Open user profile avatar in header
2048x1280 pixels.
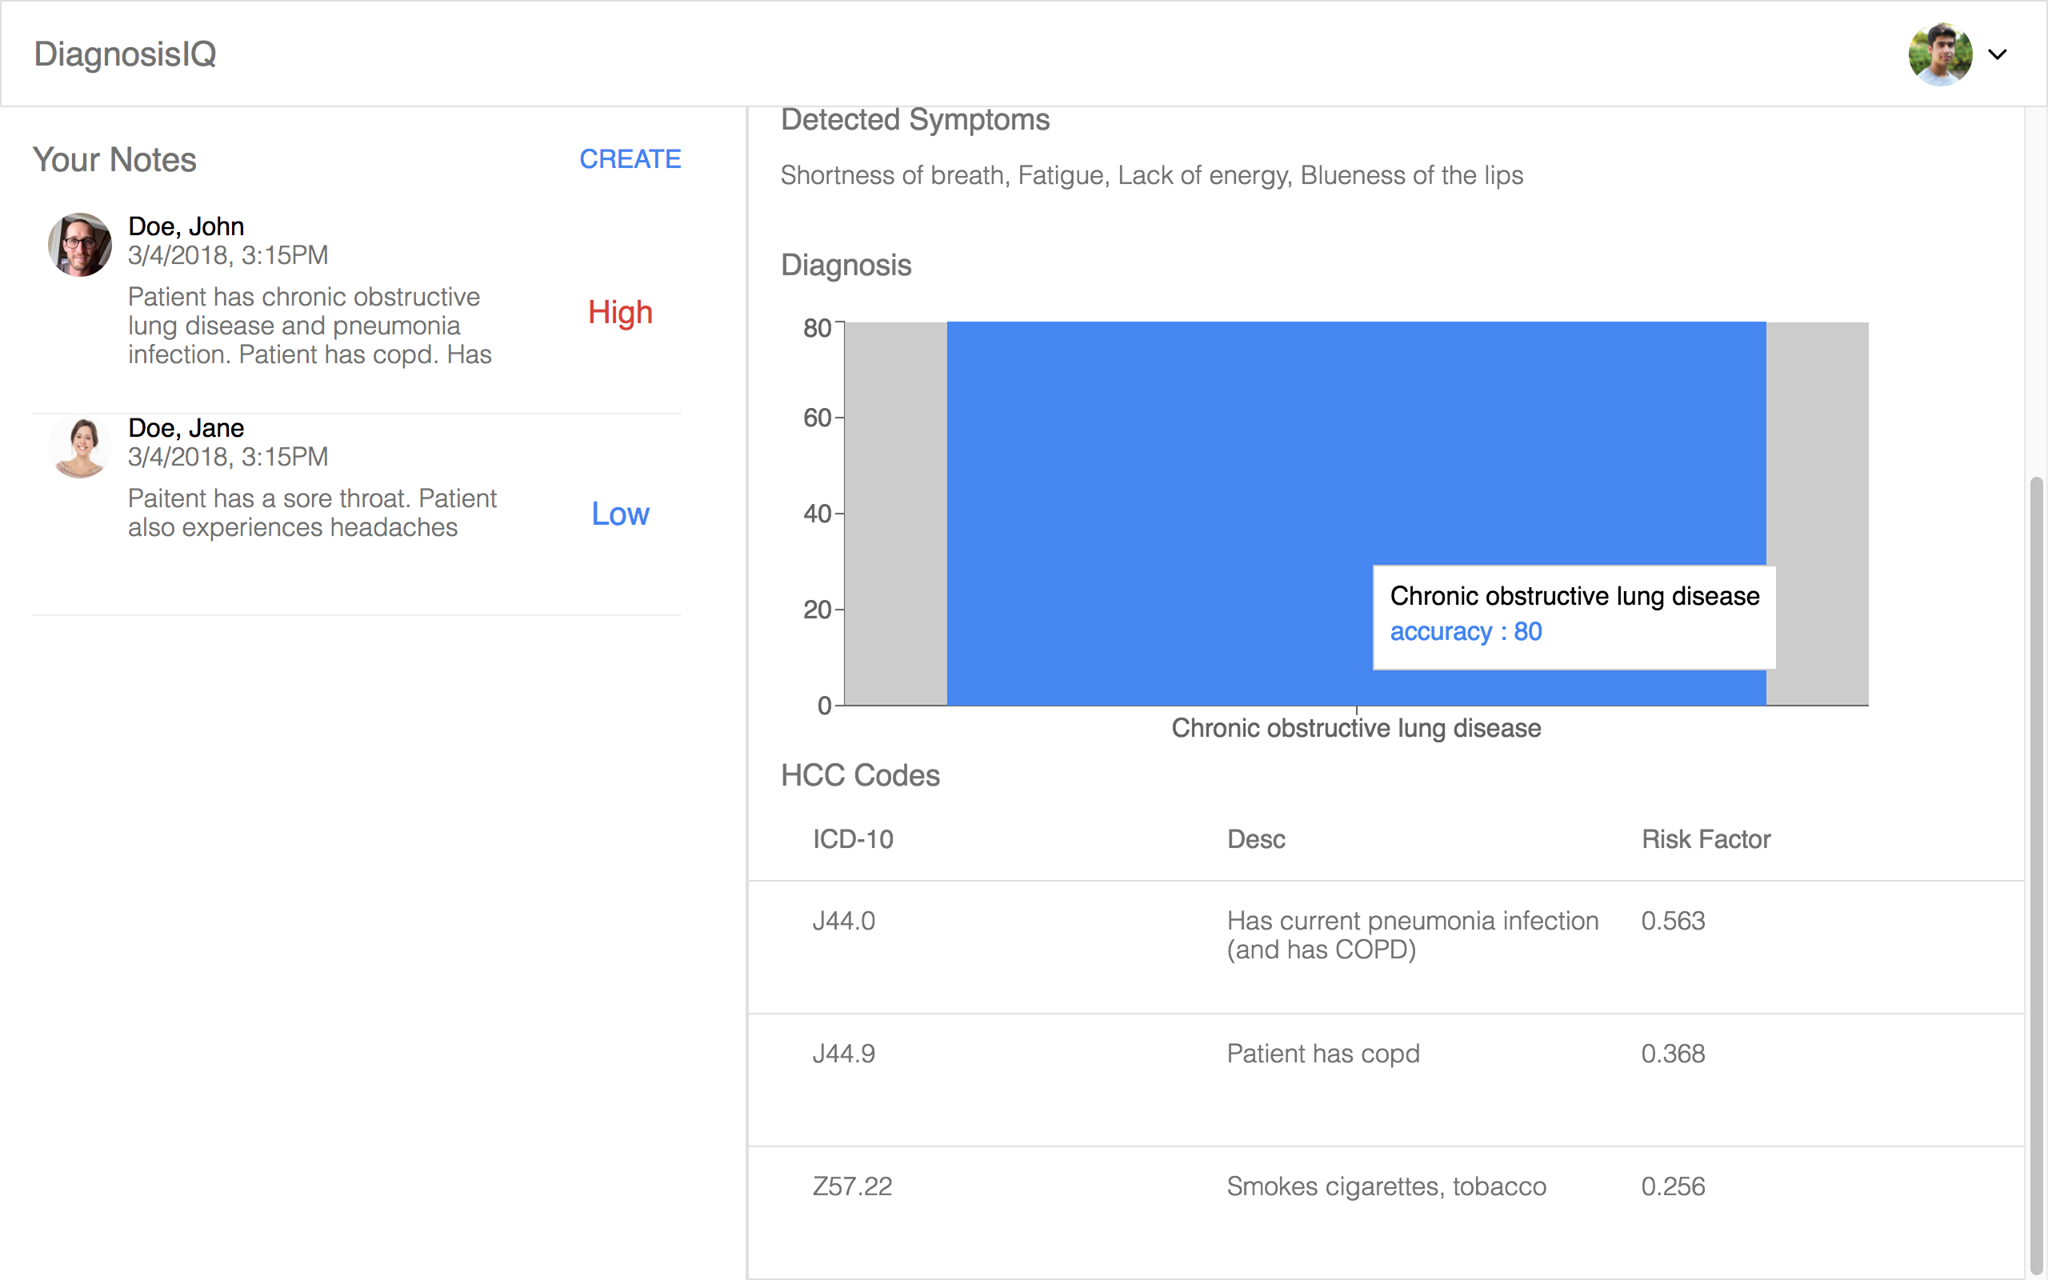pyautogui.click(x=1939, y=54)
